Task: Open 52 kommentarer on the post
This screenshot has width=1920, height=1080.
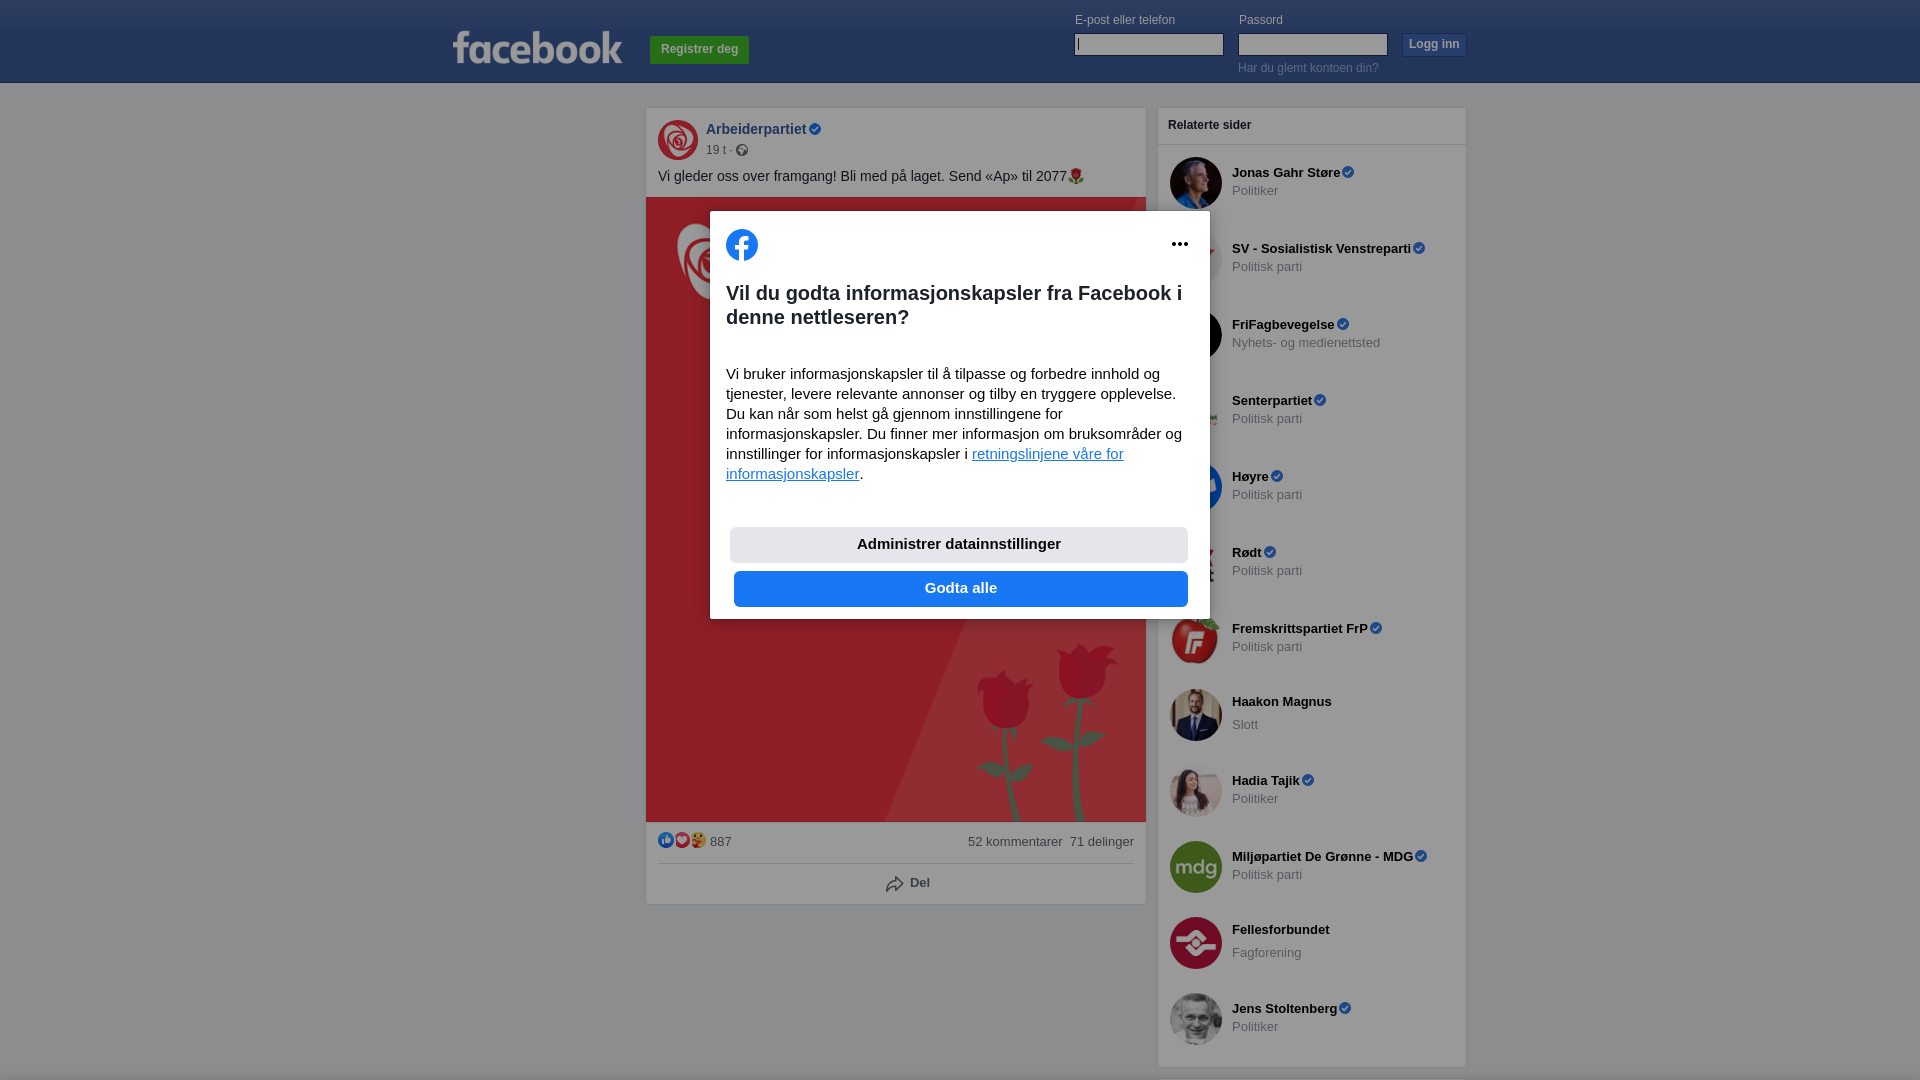Action: click(1015, 842)
